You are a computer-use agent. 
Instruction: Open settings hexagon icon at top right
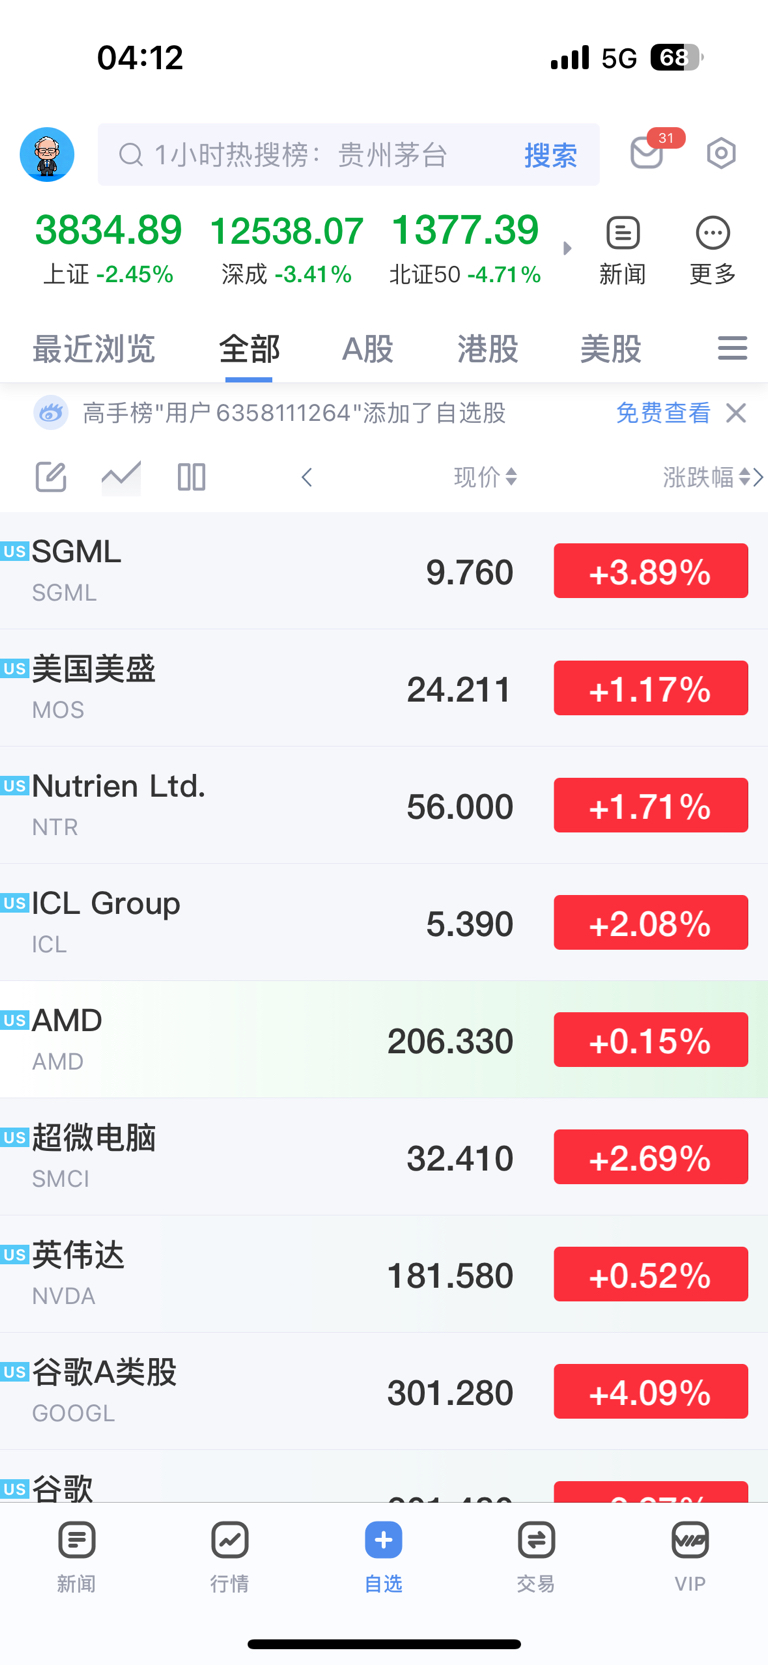(721, 153)
